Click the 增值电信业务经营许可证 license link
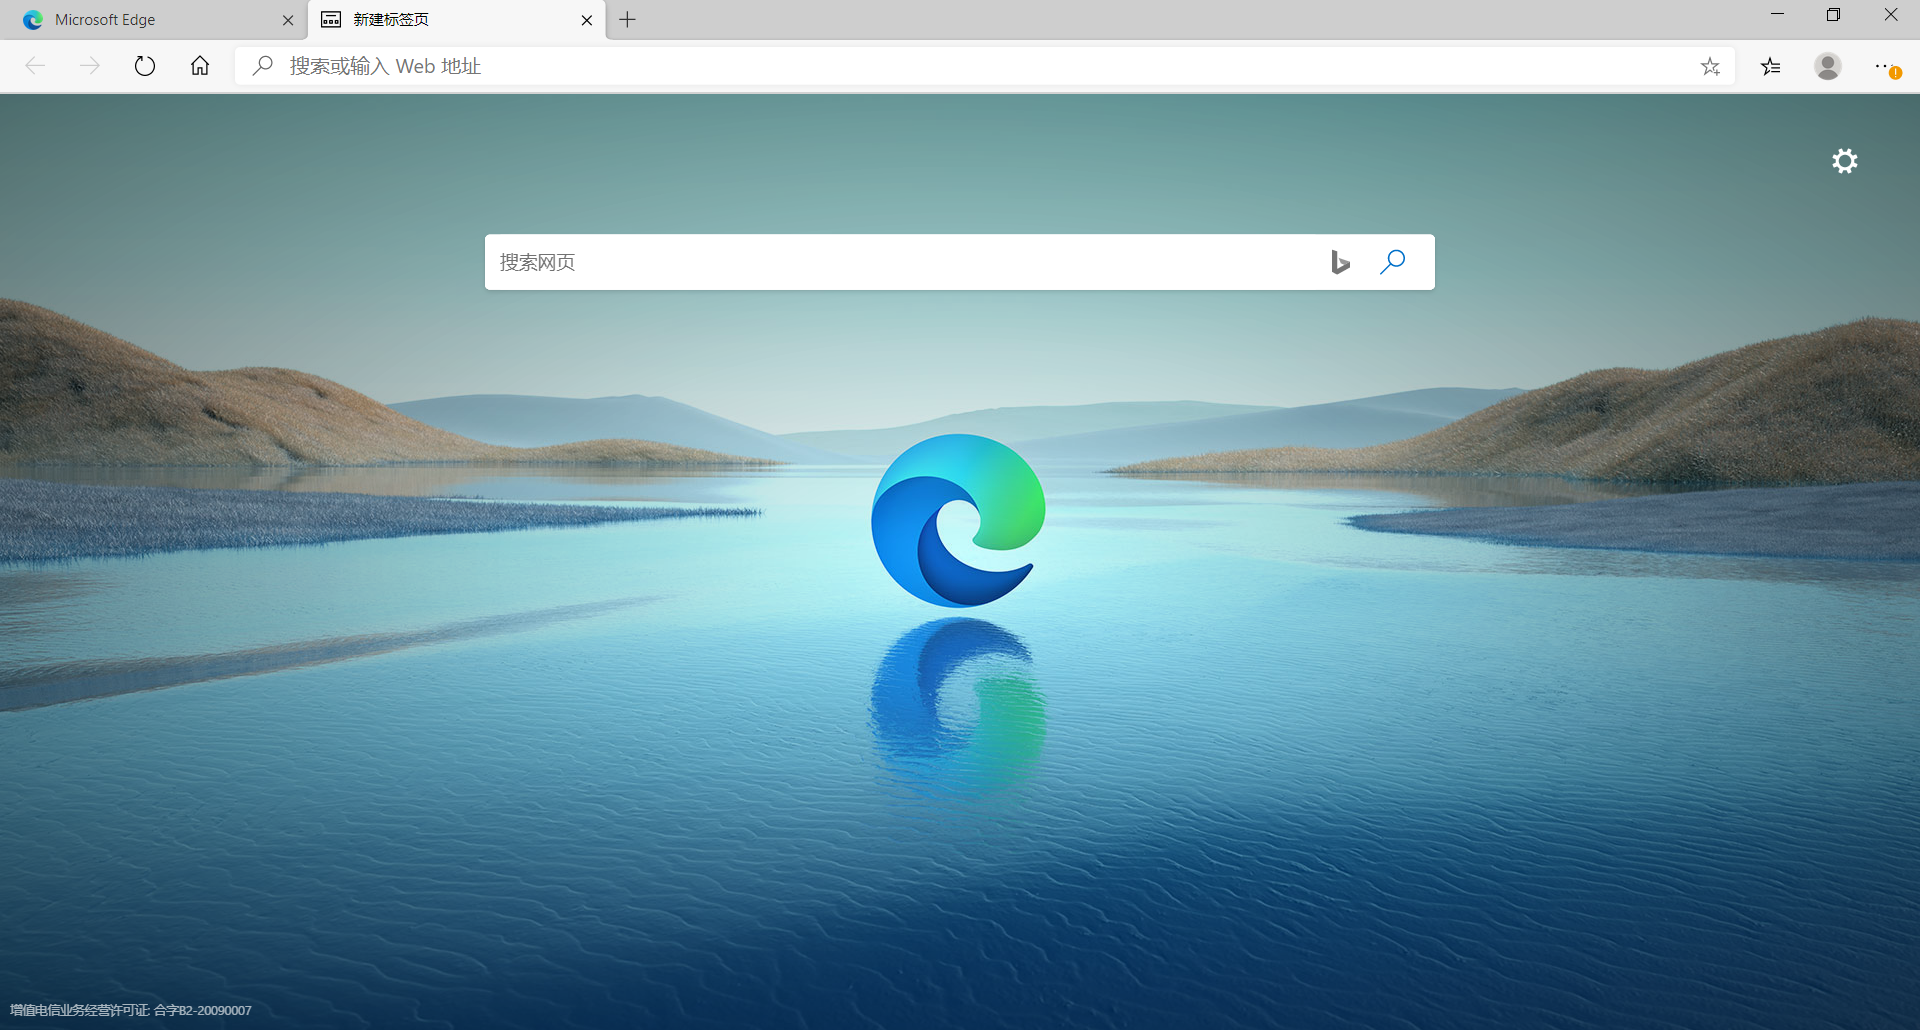 click(x=131, y=1010)
